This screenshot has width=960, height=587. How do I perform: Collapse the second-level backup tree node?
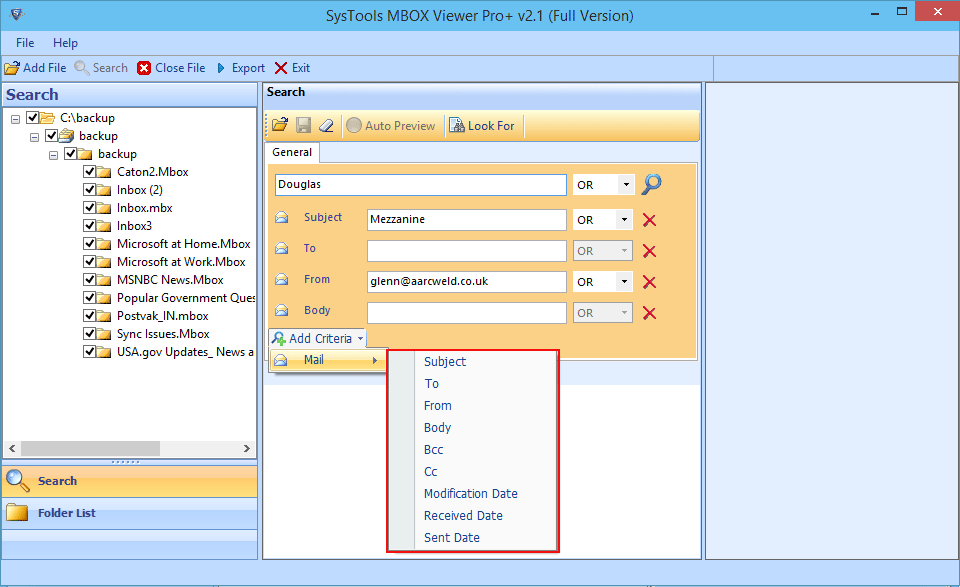[x=34, y=137]
